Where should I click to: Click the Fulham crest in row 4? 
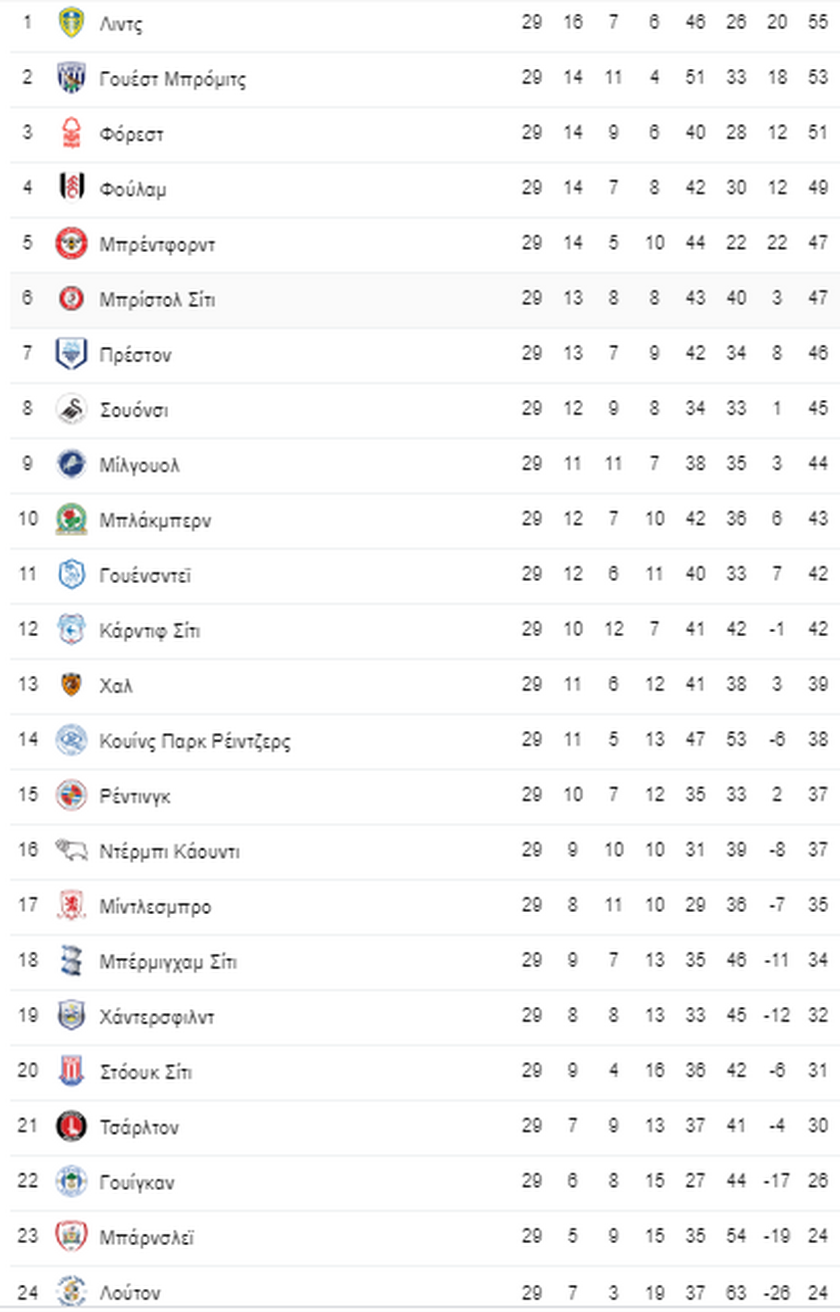pos(71,188)
